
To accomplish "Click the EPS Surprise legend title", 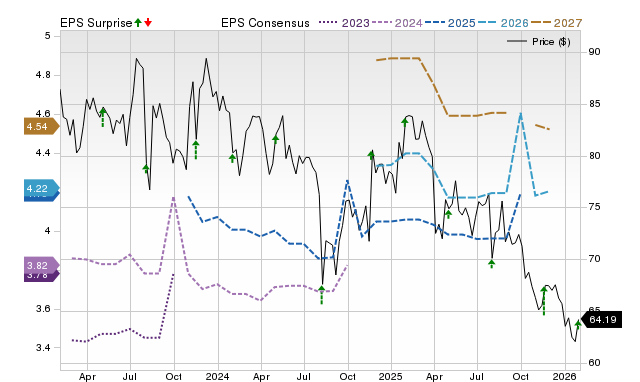I will pos(96,23).
